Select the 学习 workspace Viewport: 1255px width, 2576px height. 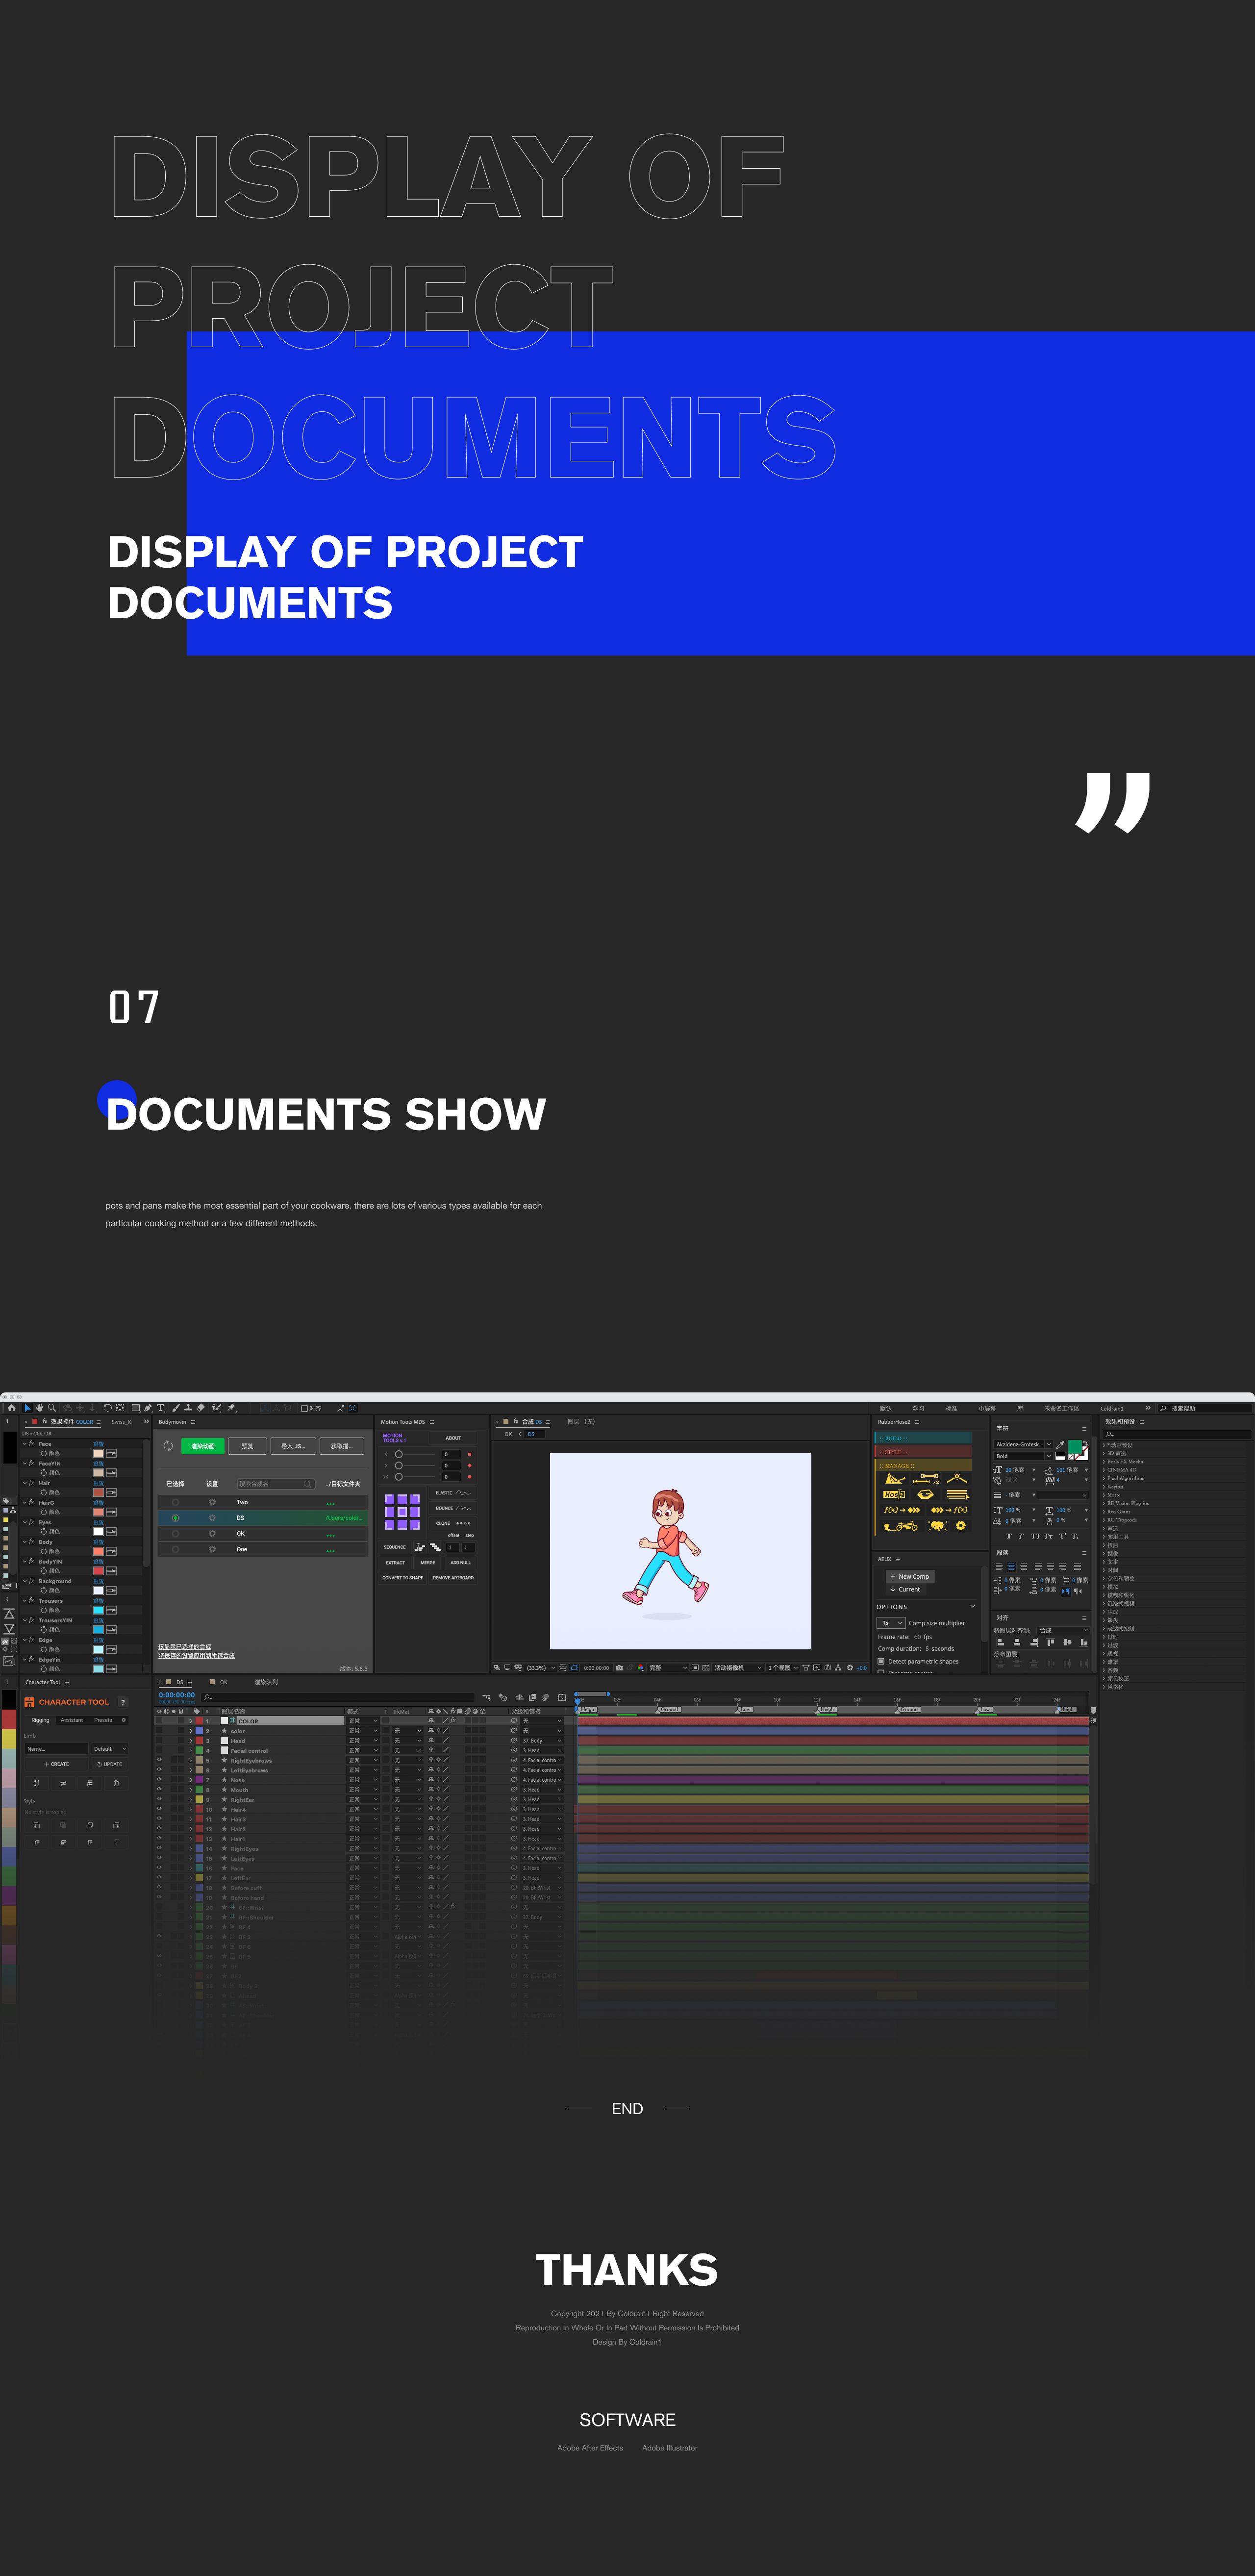click(x=918, y=1408)
